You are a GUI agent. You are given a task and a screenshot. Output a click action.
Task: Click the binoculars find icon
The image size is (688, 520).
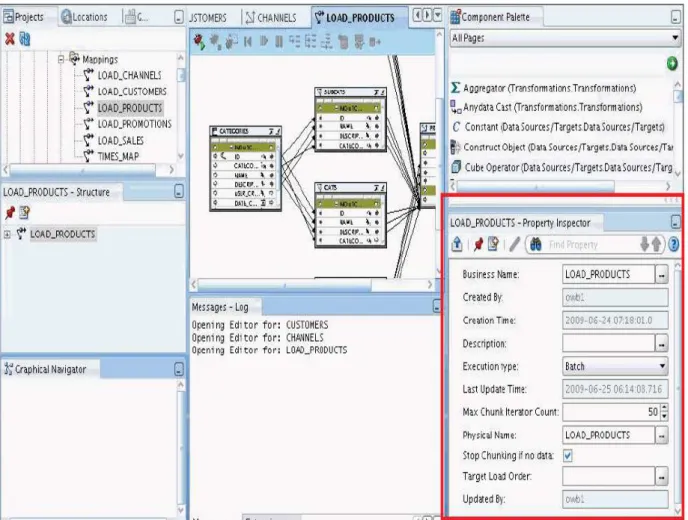(x=536, y=244)
